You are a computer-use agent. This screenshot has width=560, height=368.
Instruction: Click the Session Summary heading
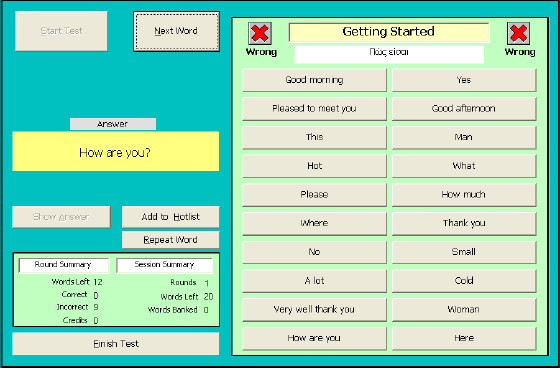(x=164, y=265)
